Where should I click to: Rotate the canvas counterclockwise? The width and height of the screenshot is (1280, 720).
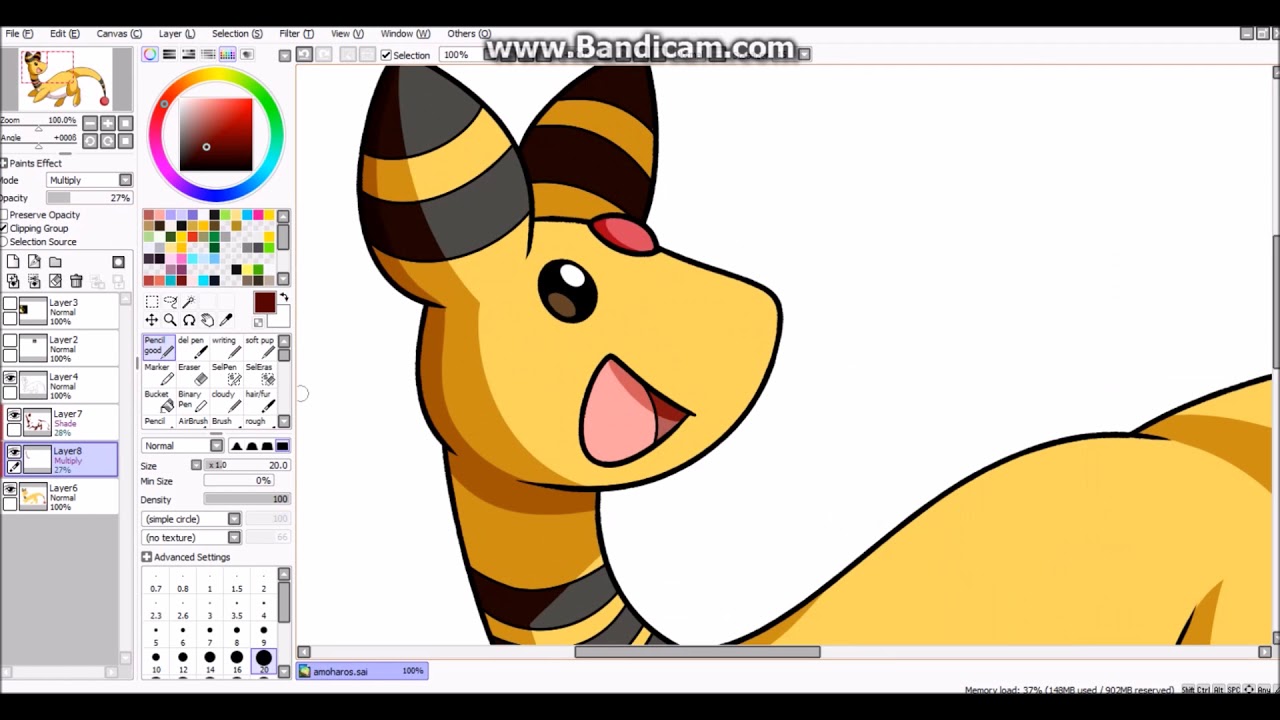(90, 141)
